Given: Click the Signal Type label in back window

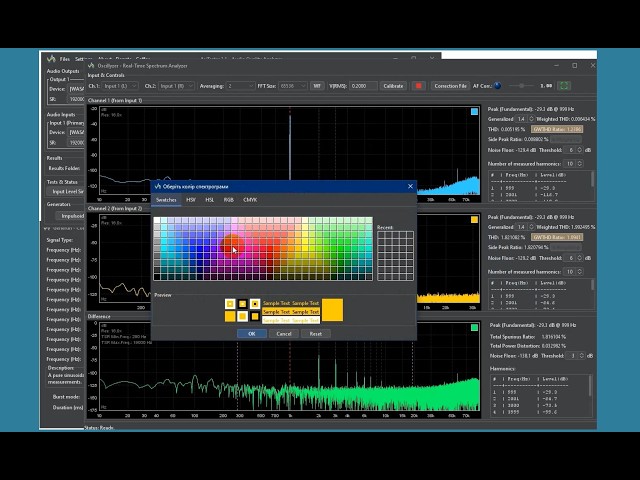Looking at the screenshot, I should tap(60, 240).
